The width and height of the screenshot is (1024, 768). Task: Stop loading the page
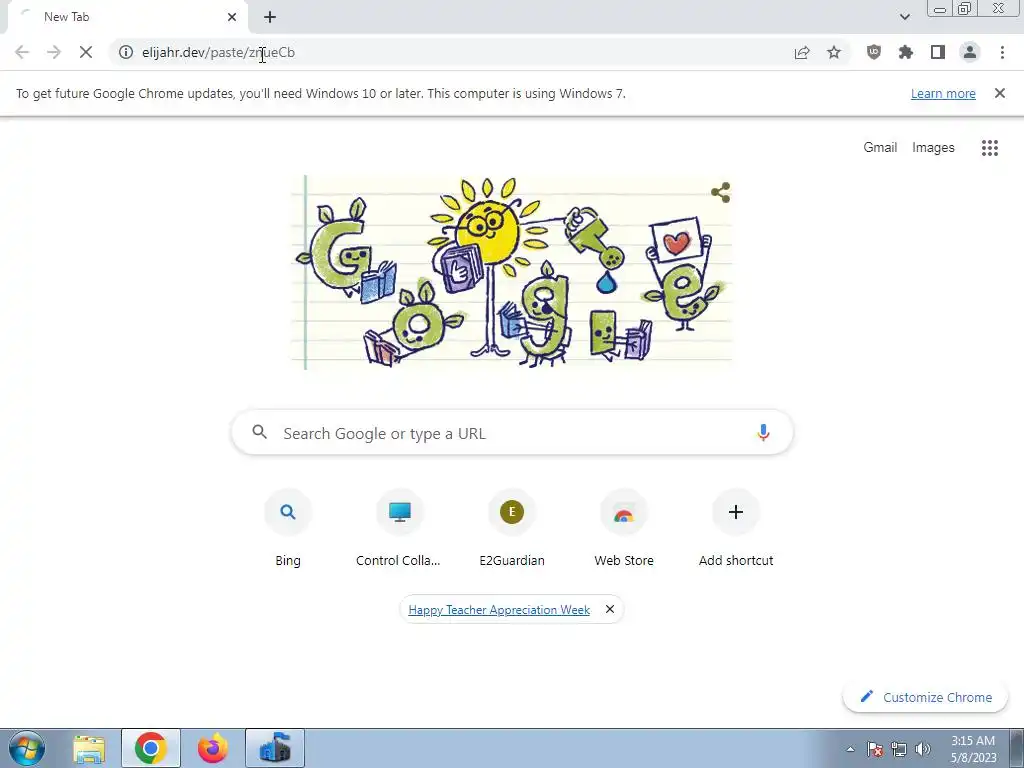(x=86, y=52)
